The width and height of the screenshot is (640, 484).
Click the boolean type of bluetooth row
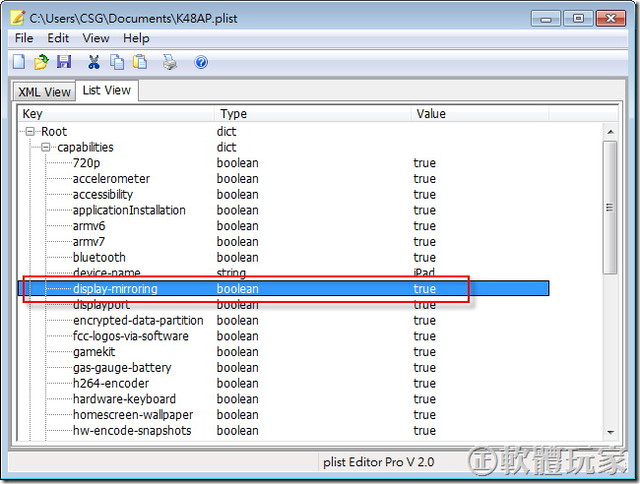coord(238,258)
